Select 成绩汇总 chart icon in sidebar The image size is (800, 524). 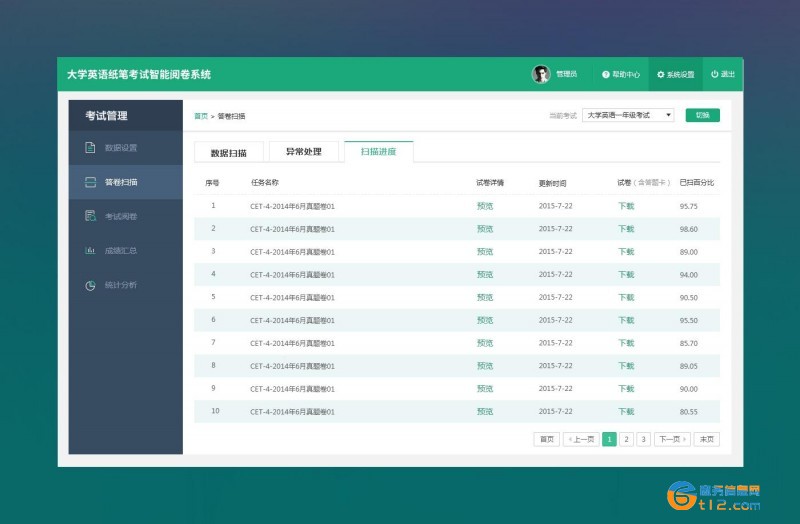pos(90,250)
